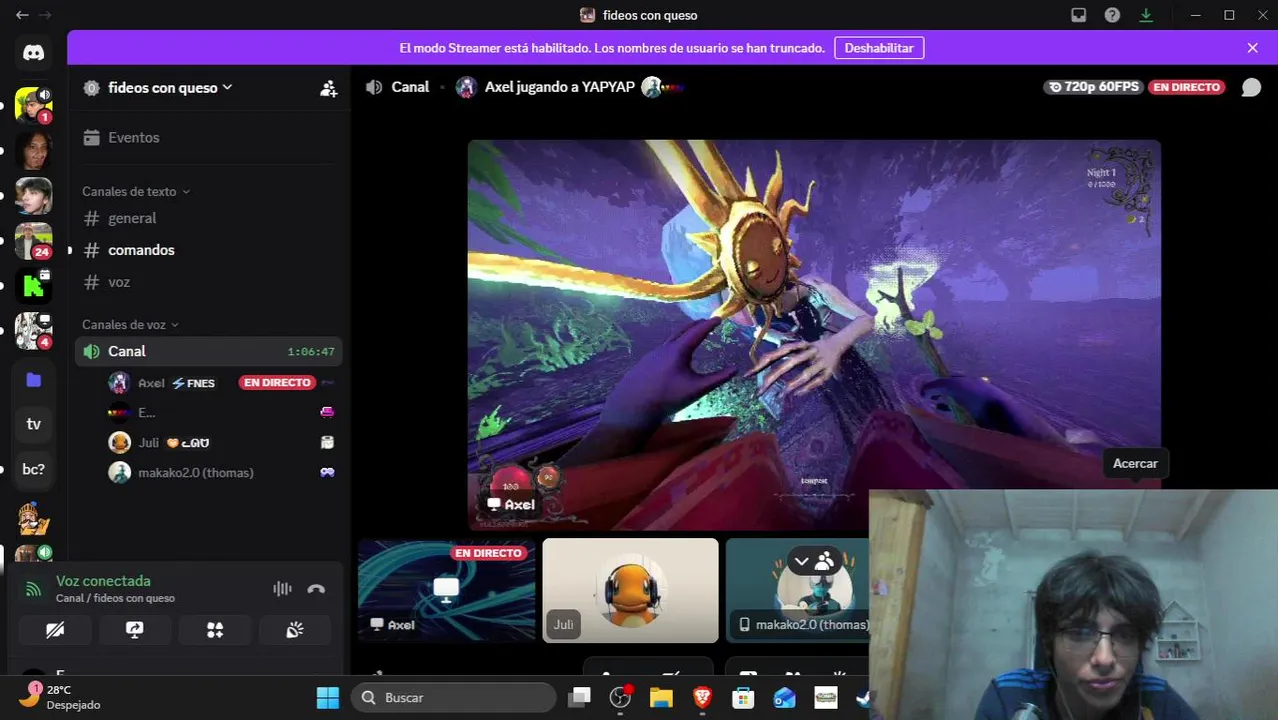
Task: Select the 'Canal' voice channel
Action: (208, 351)
